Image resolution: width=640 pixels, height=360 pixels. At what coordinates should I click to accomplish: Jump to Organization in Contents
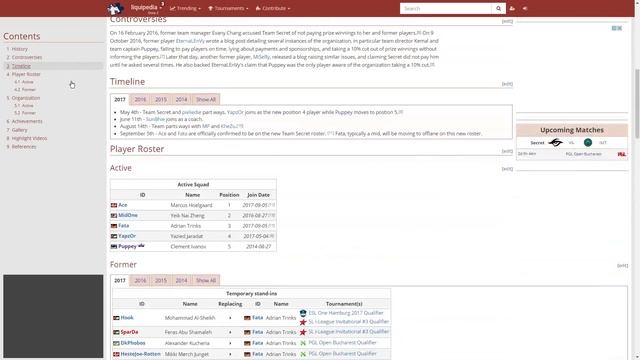(26, 98)
